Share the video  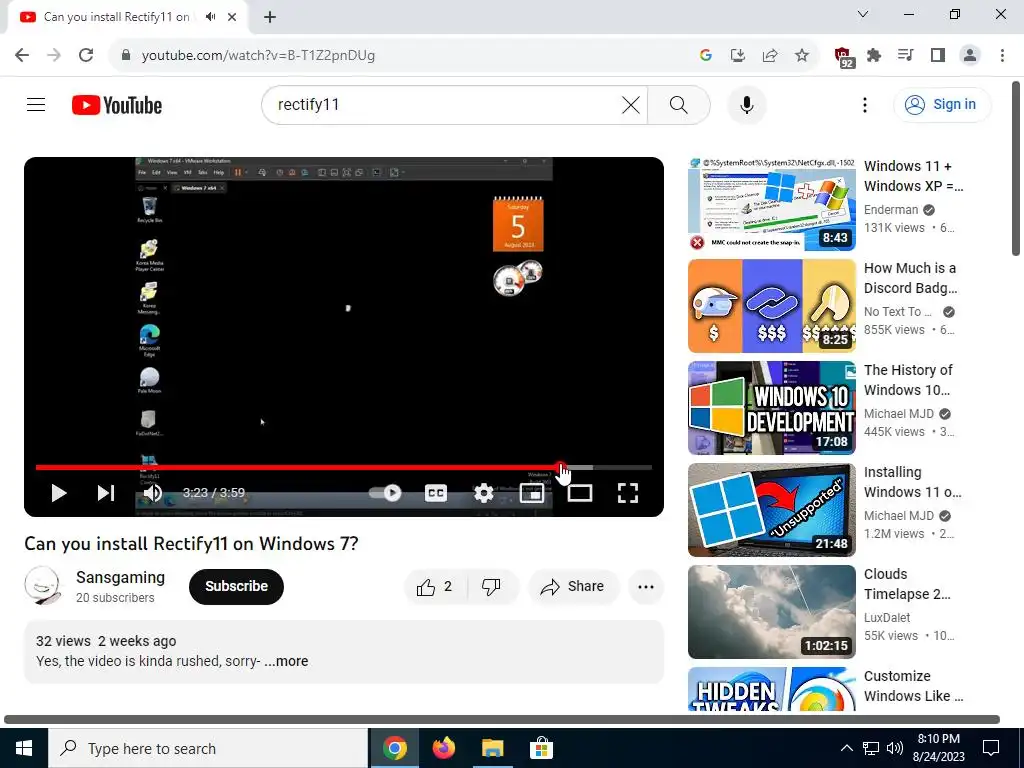[x=573, y=586]
